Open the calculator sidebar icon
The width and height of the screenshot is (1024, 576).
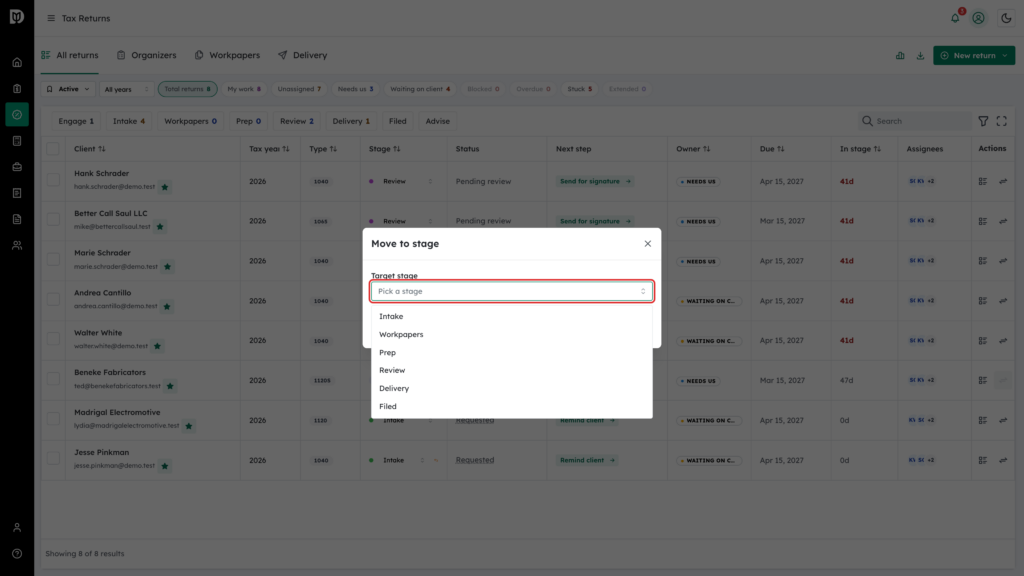[17, 141]
